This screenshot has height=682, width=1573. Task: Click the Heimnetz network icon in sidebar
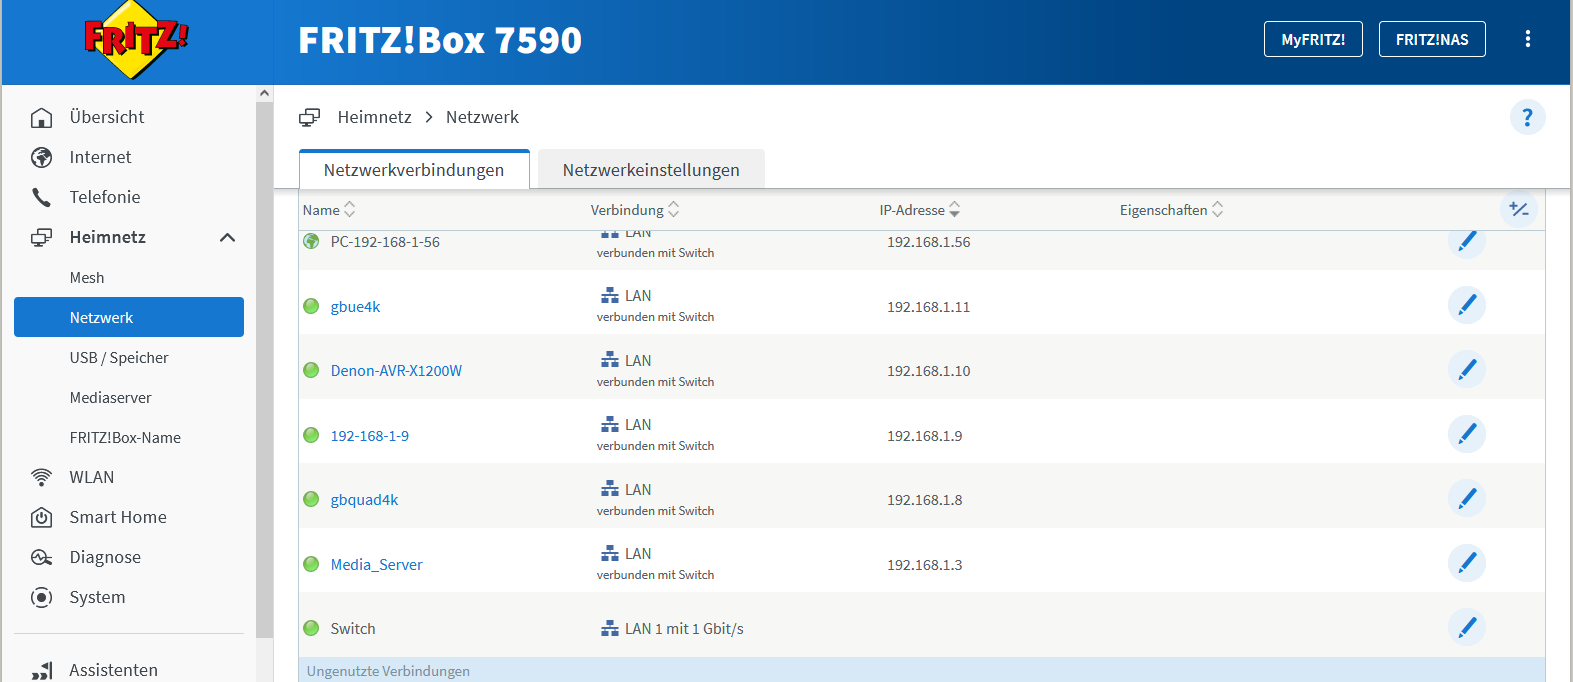click(x=41, y=237)
